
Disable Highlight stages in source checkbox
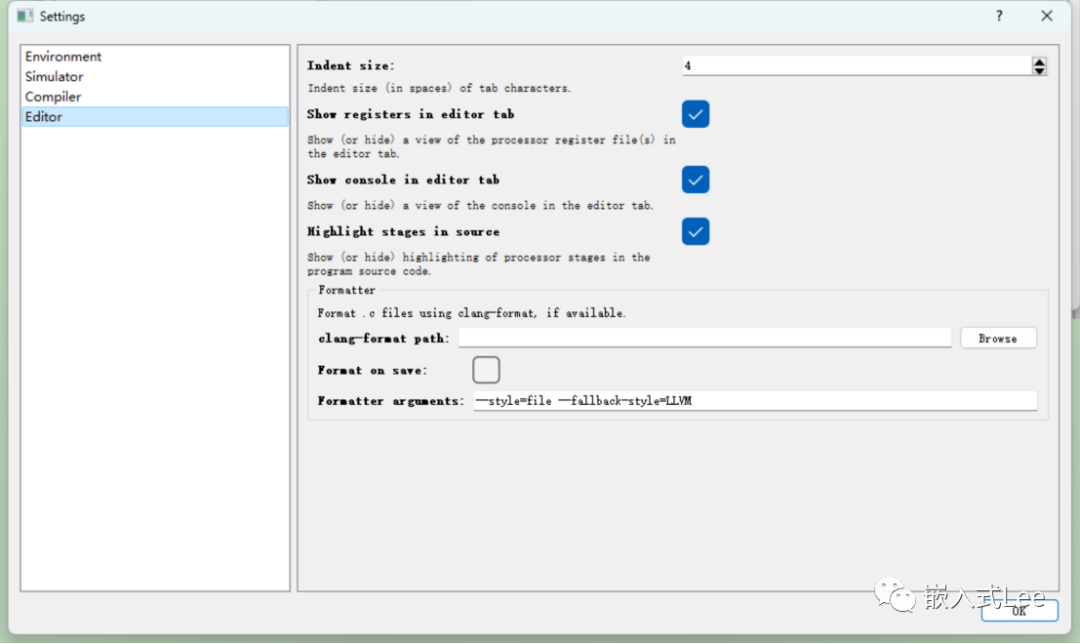[695, 231]
